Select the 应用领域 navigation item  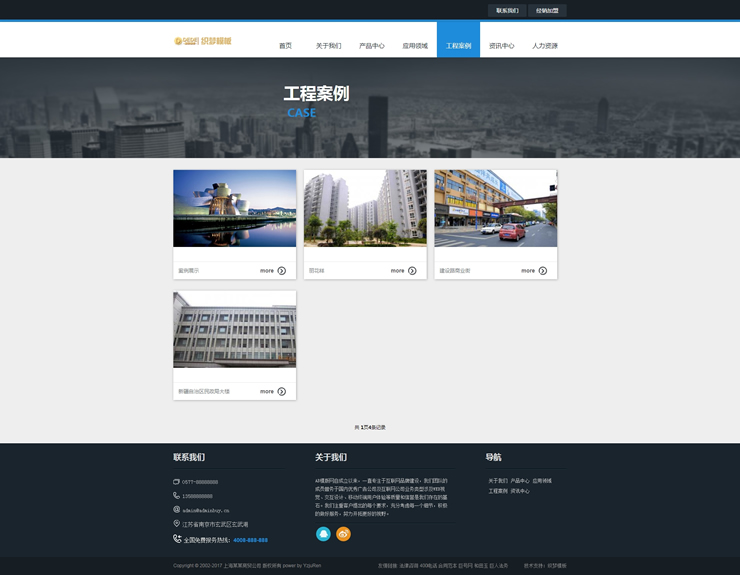point(415,46)
